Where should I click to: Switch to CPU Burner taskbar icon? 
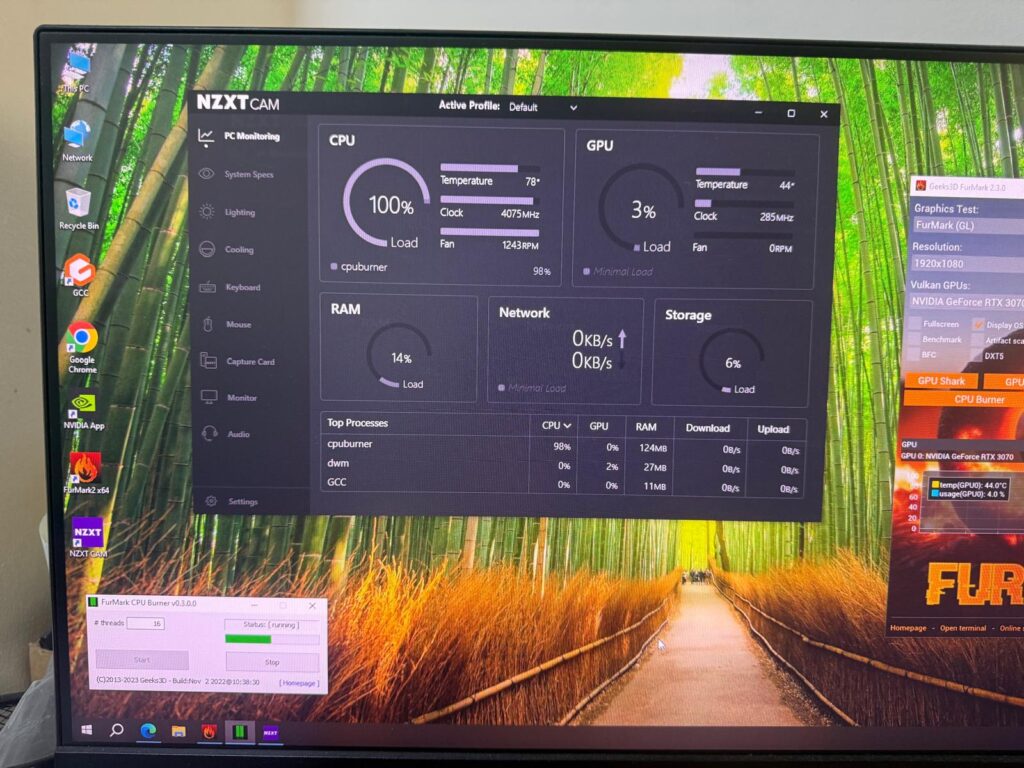pos(240,732)
